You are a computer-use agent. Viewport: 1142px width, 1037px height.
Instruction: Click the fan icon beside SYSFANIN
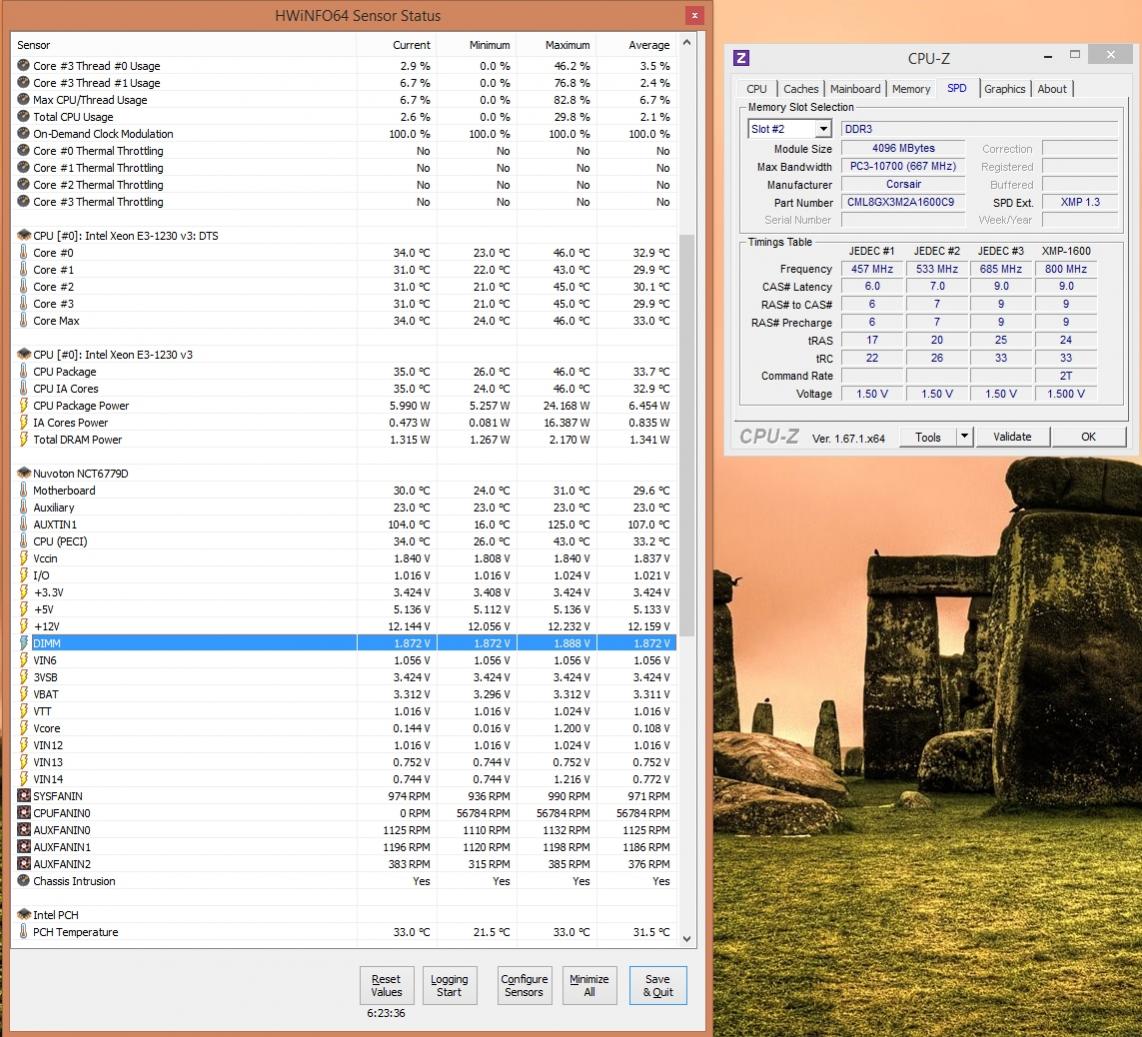(x=23, y=796)
